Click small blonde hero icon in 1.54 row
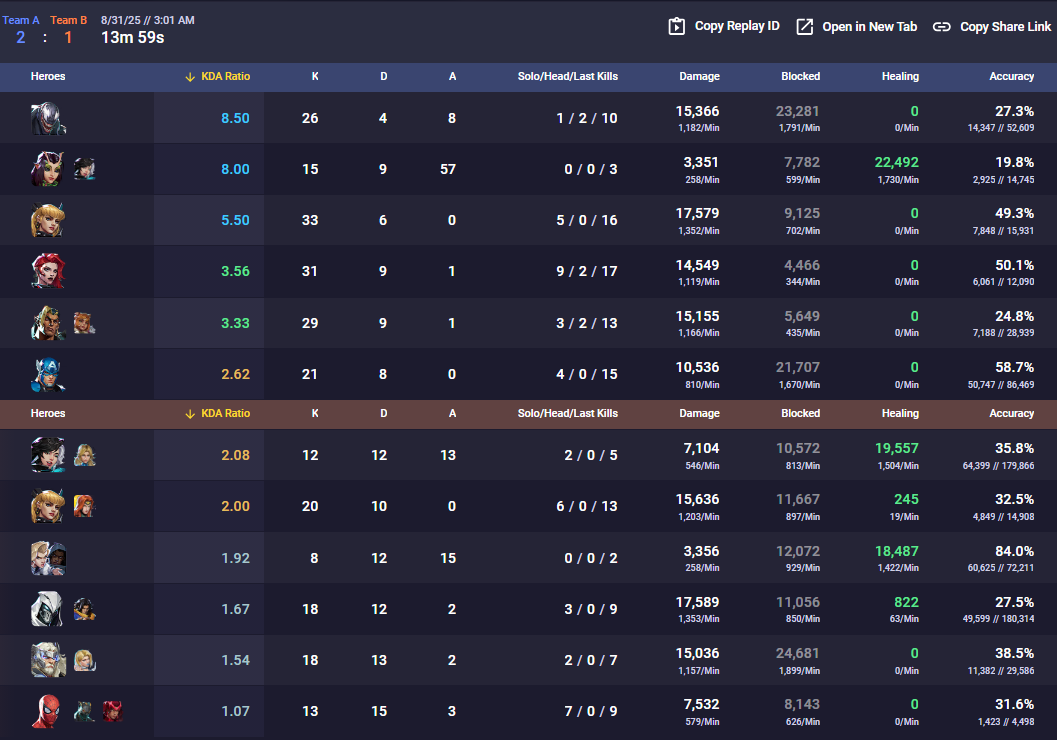The width and height of the screenshot is (1057, 740). [84, 660]
